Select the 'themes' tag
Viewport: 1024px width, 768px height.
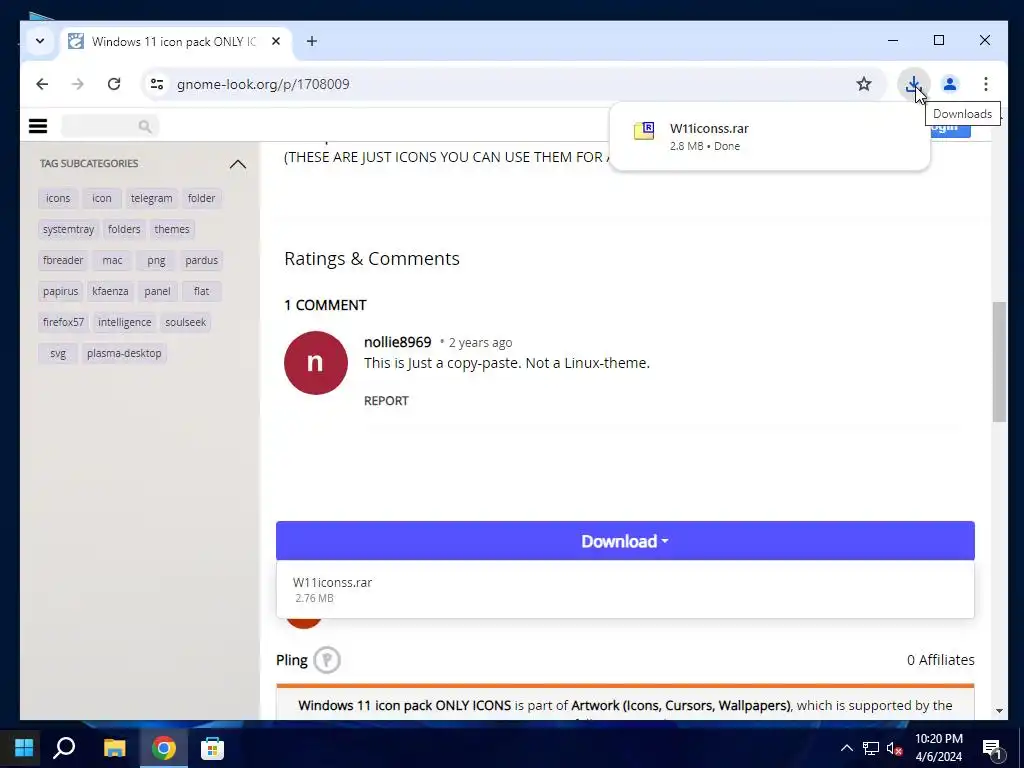point(172,229)
